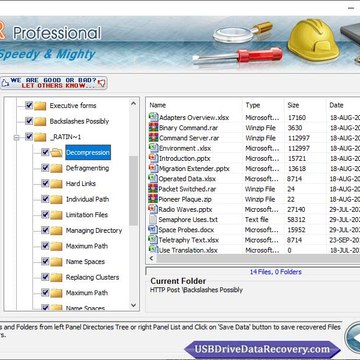Click the text file icon of Semaphore Uses.txt

point(153,219)
